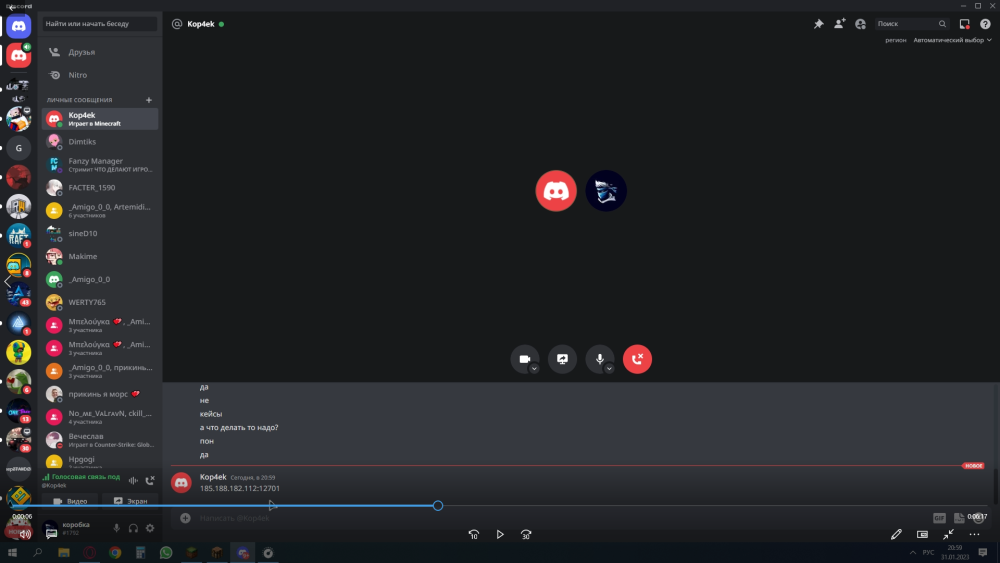Viewport: 1000px width, 563px height.
Task: Open the player's more options menu
Action: click(974, 534)
